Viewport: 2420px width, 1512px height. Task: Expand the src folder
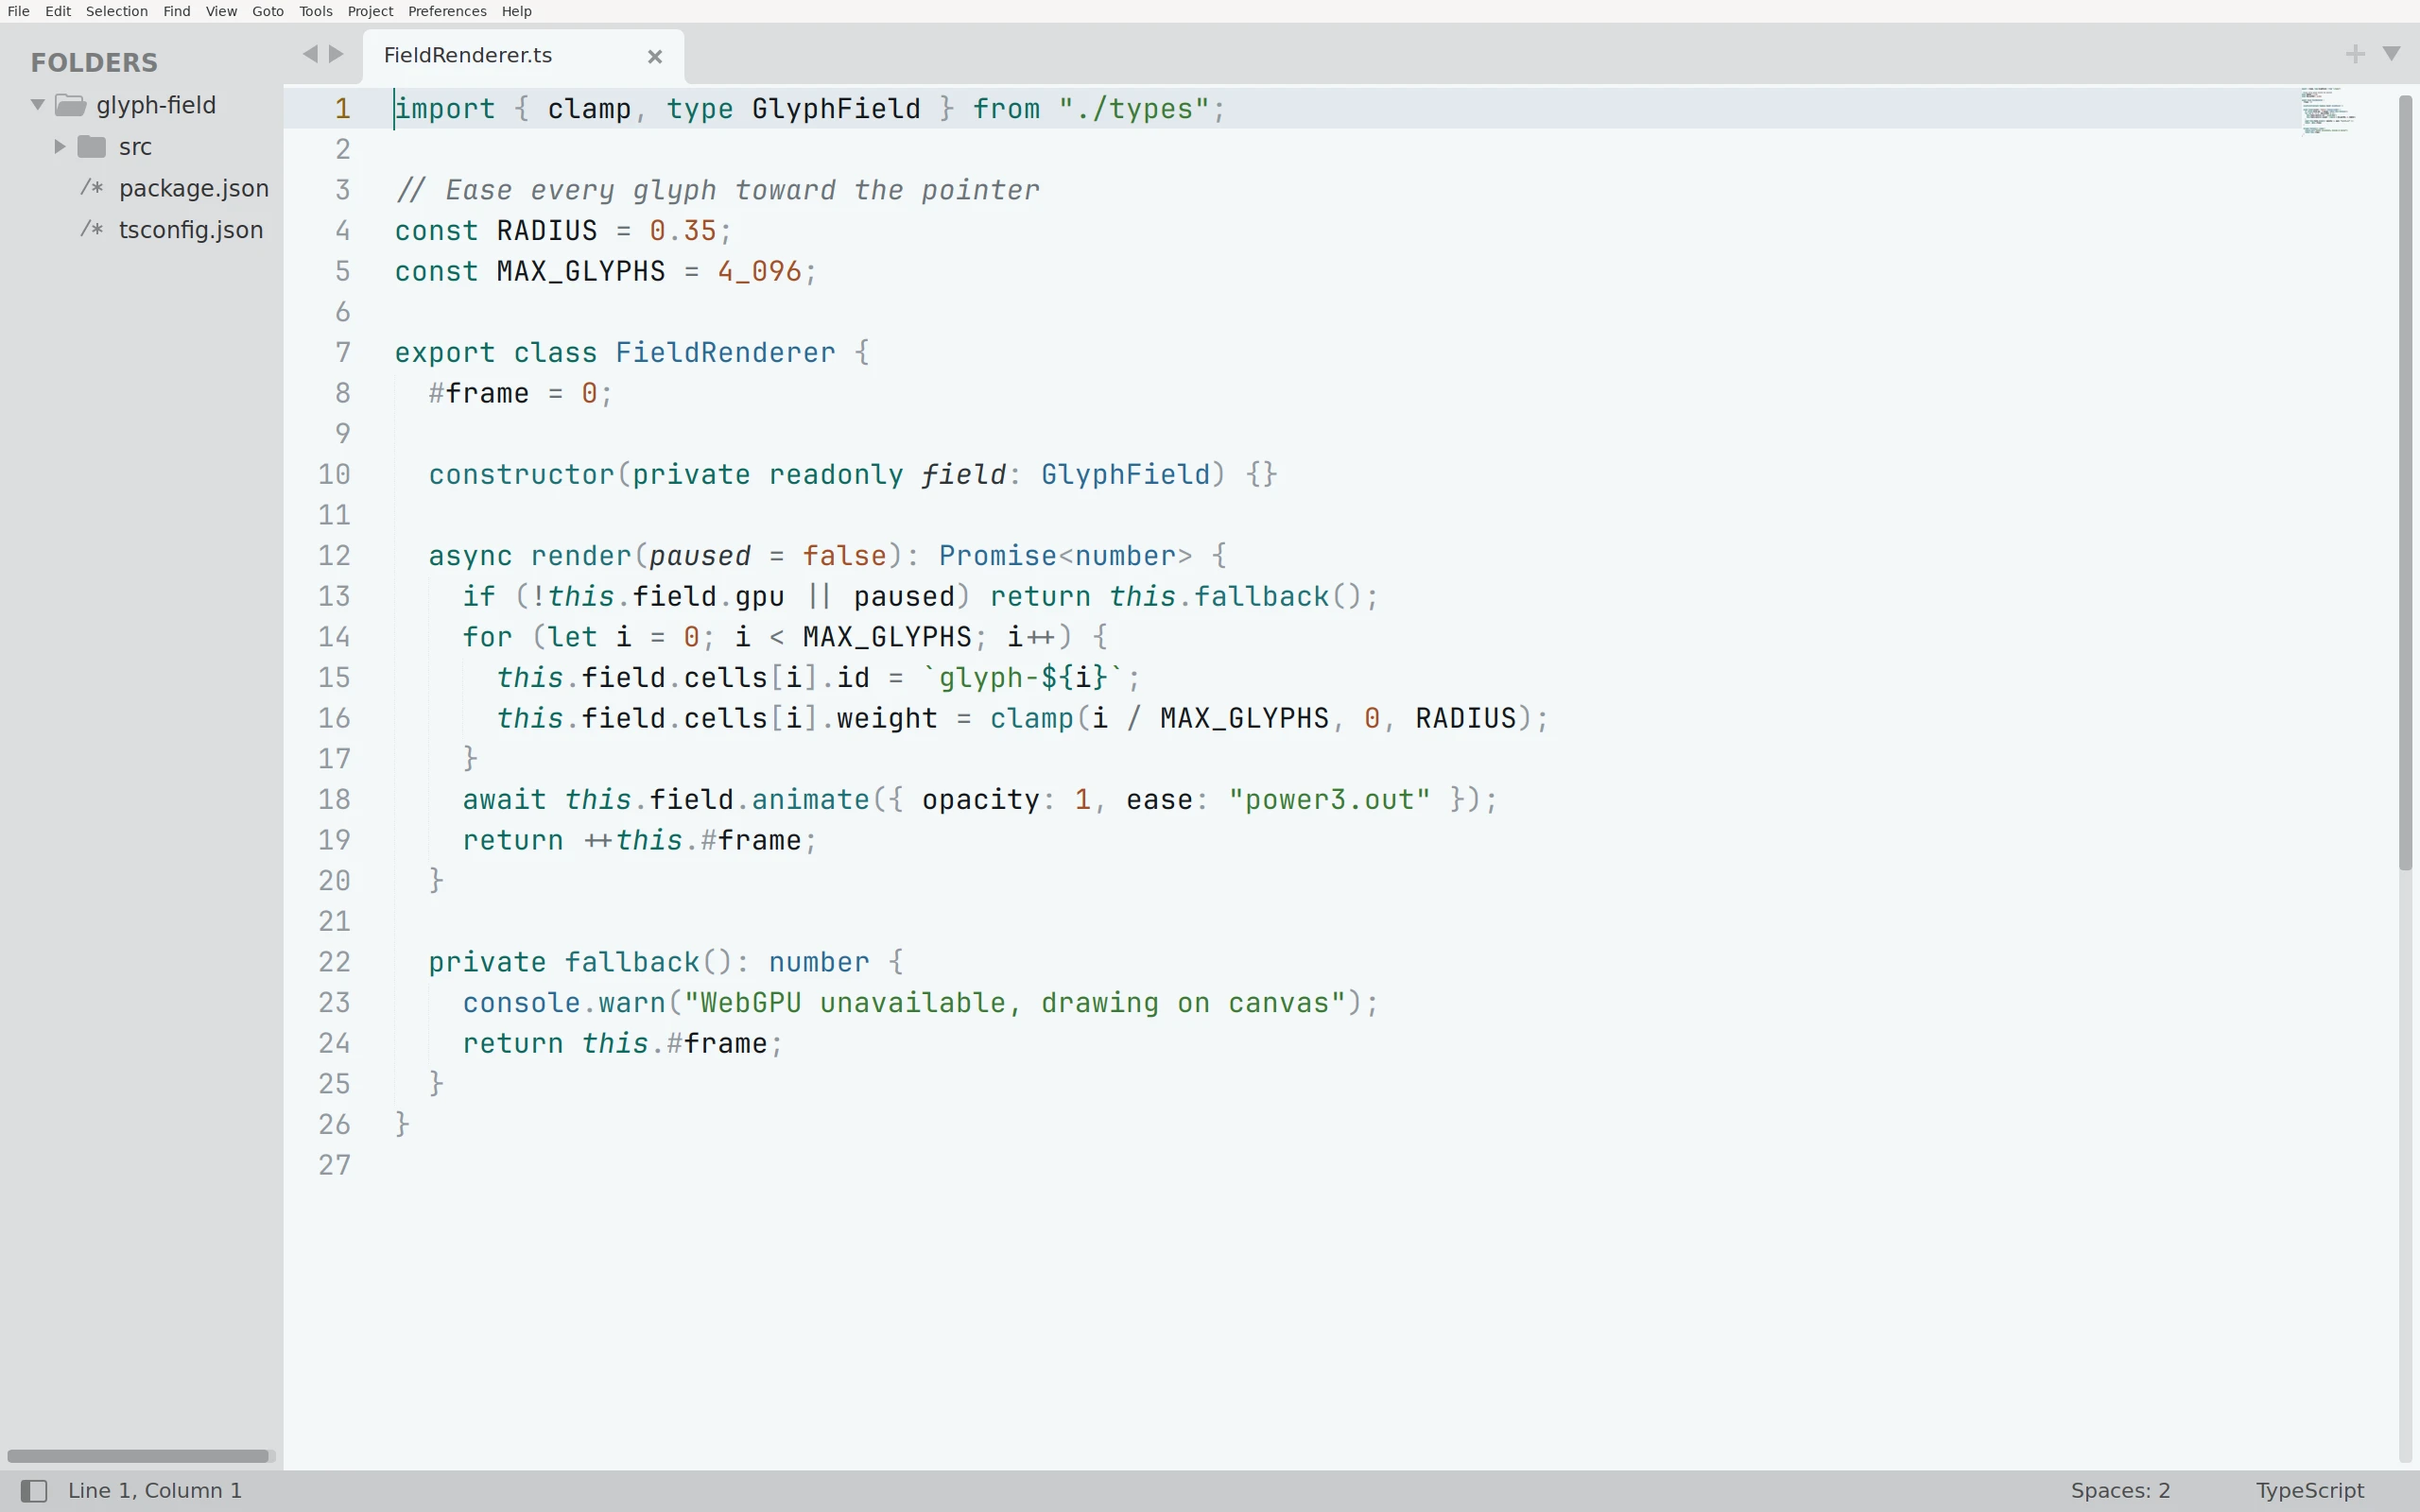[59, 146]
